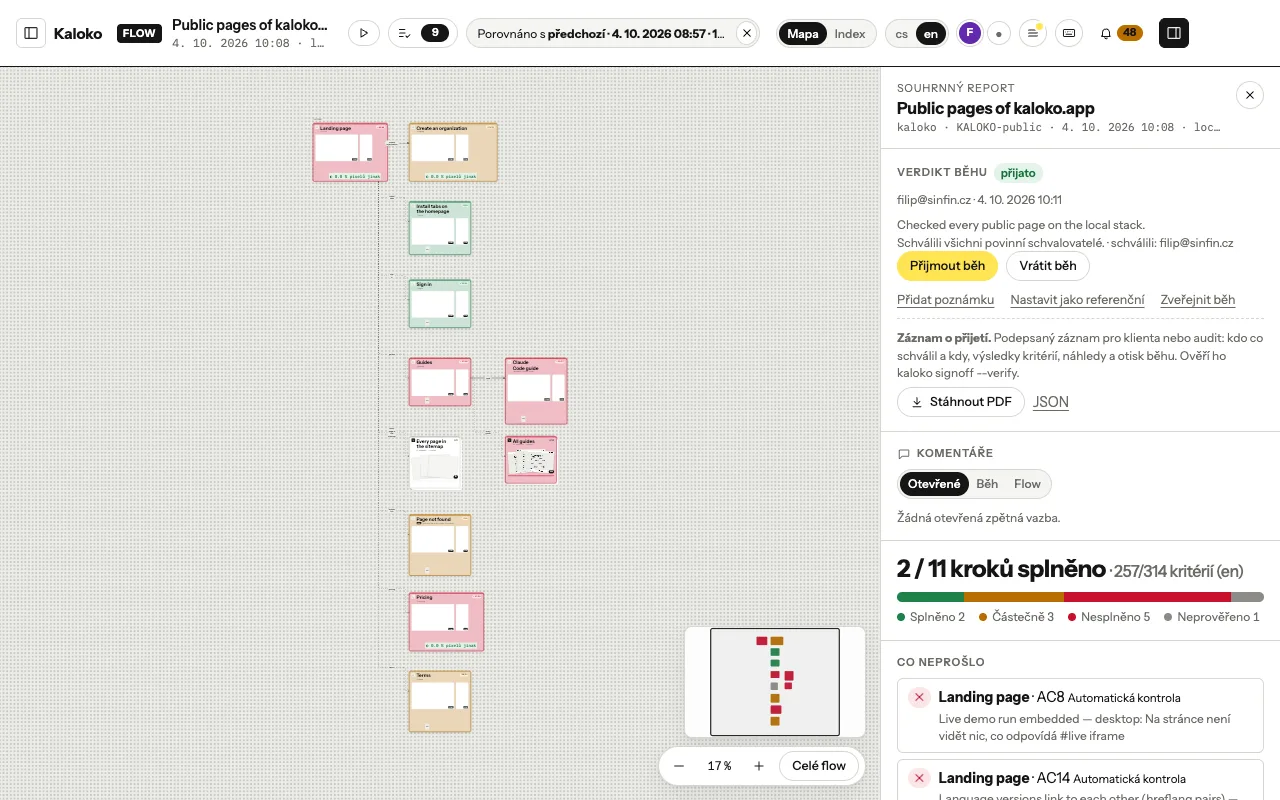The height and width of the screenshot is (800, 1280).
Task: Switch language to cs
Action: 901,34
